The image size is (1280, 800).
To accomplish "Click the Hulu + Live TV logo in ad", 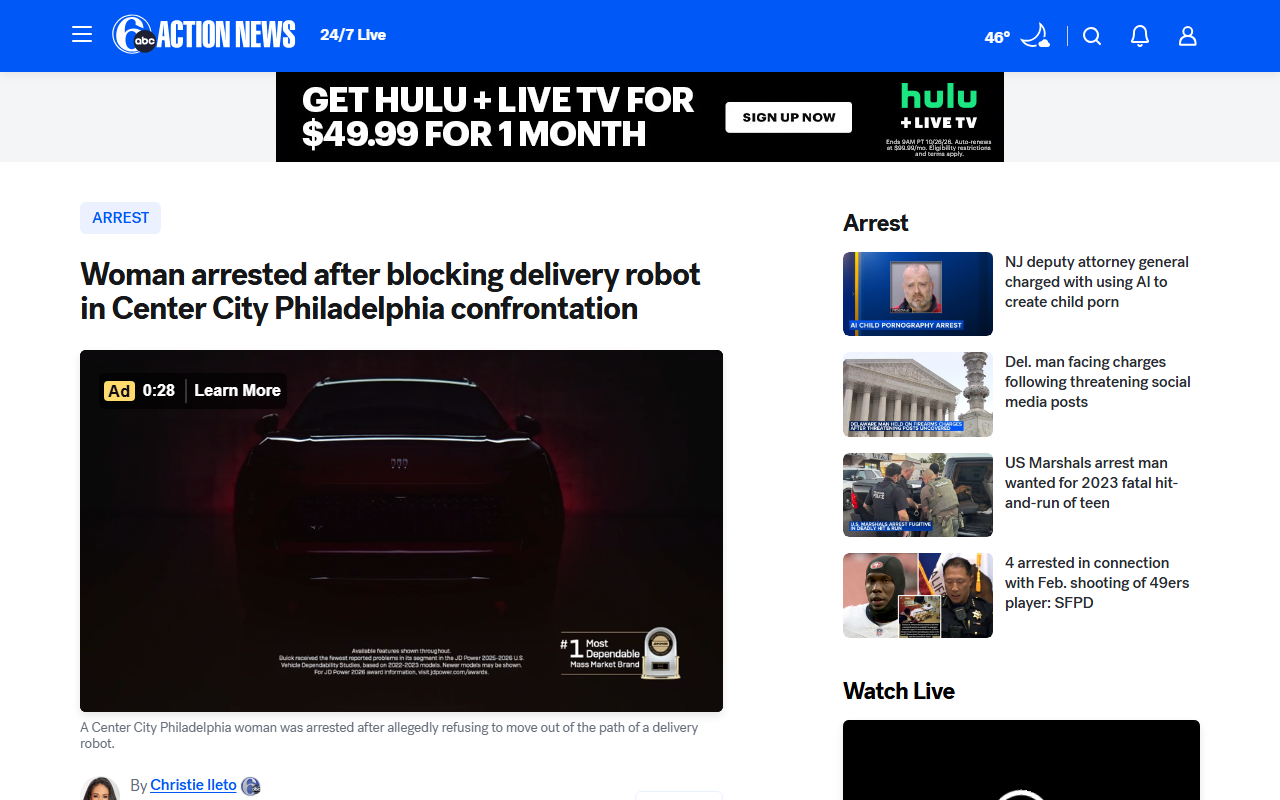I will (x=938, y=106).
